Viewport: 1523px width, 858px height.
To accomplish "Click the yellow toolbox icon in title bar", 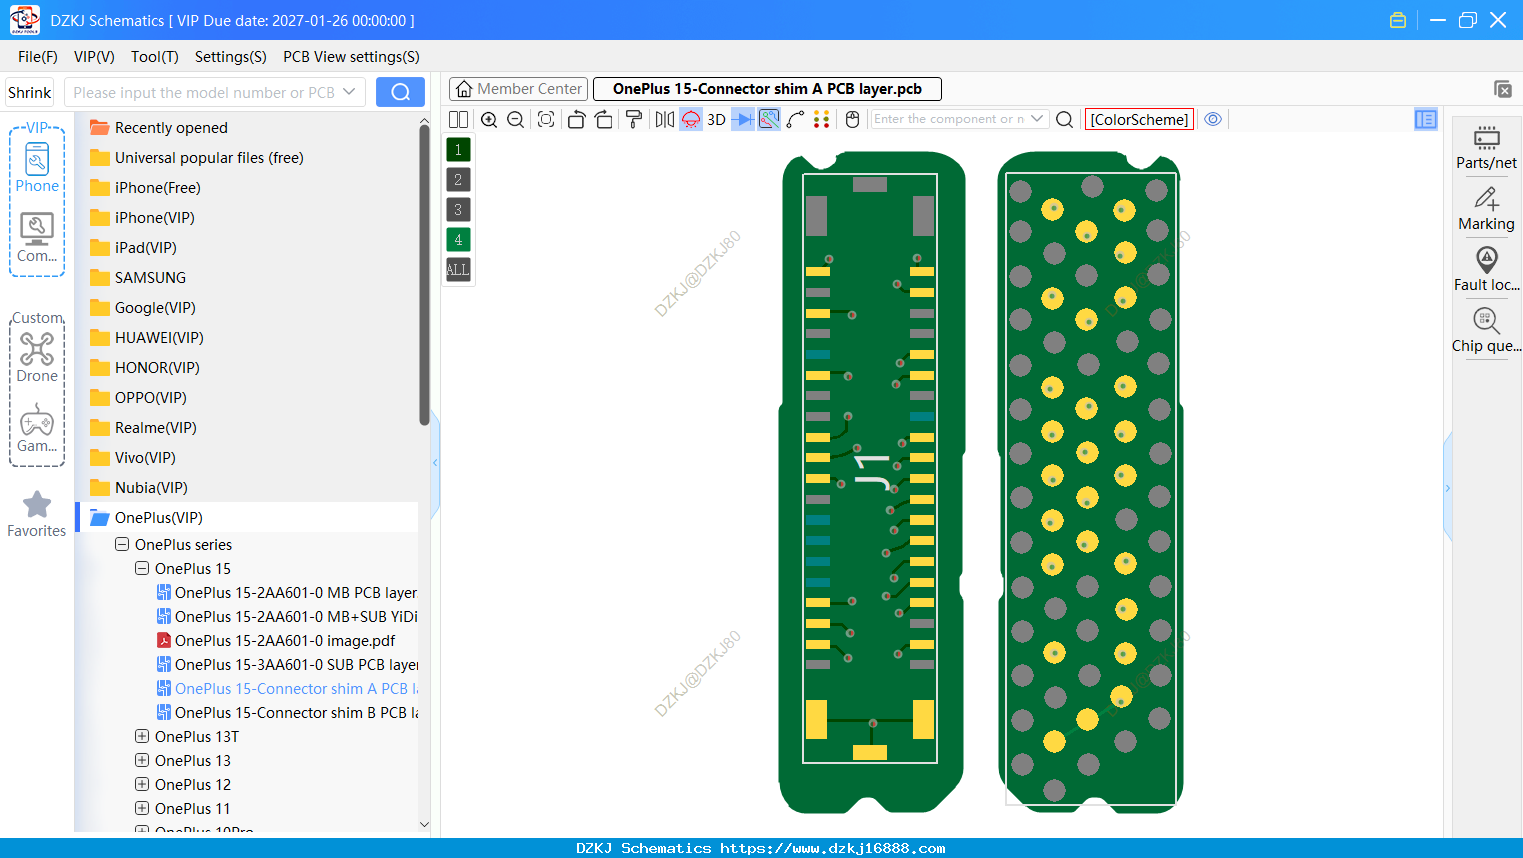I will [x=1398, y=20].
